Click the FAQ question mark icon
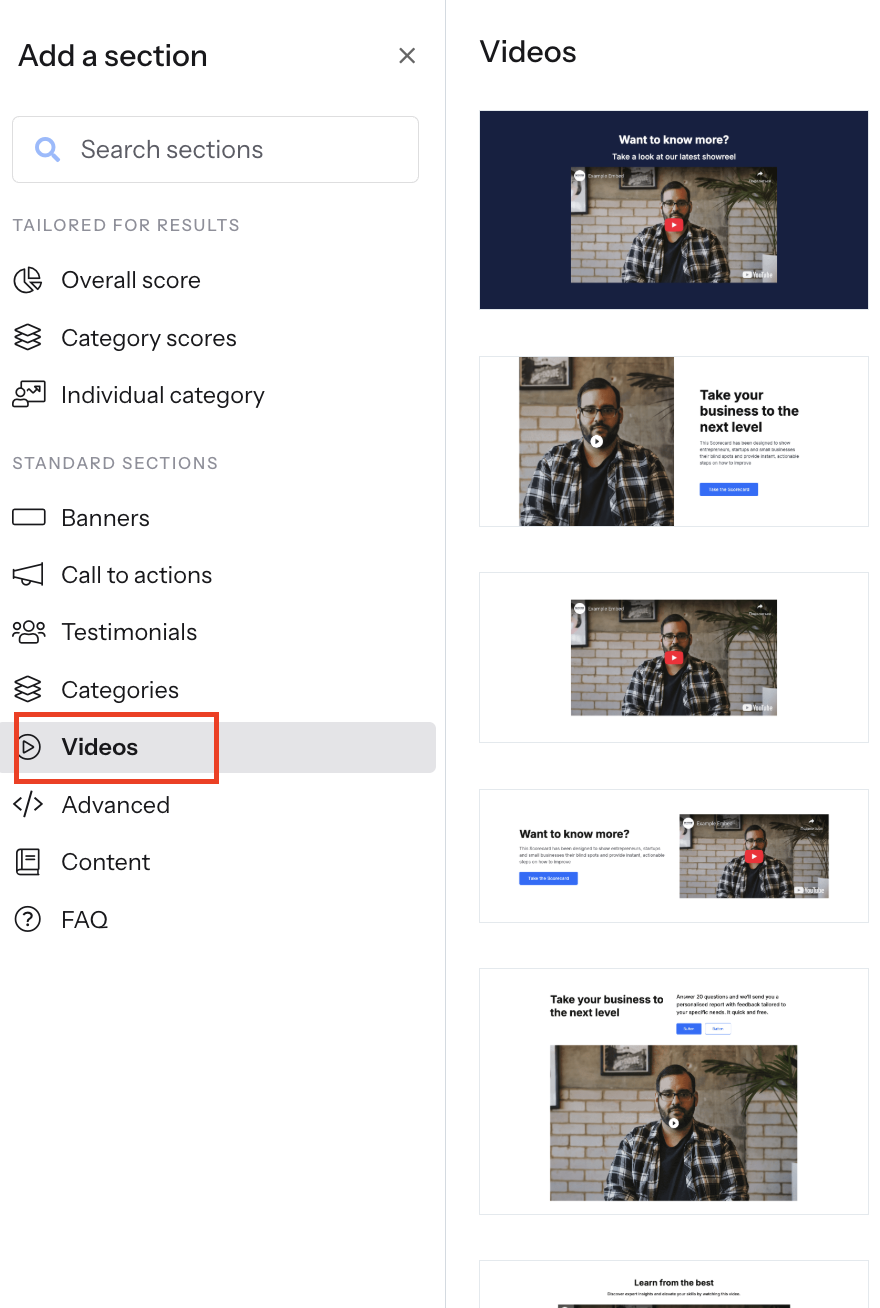 tap(28, 919)
